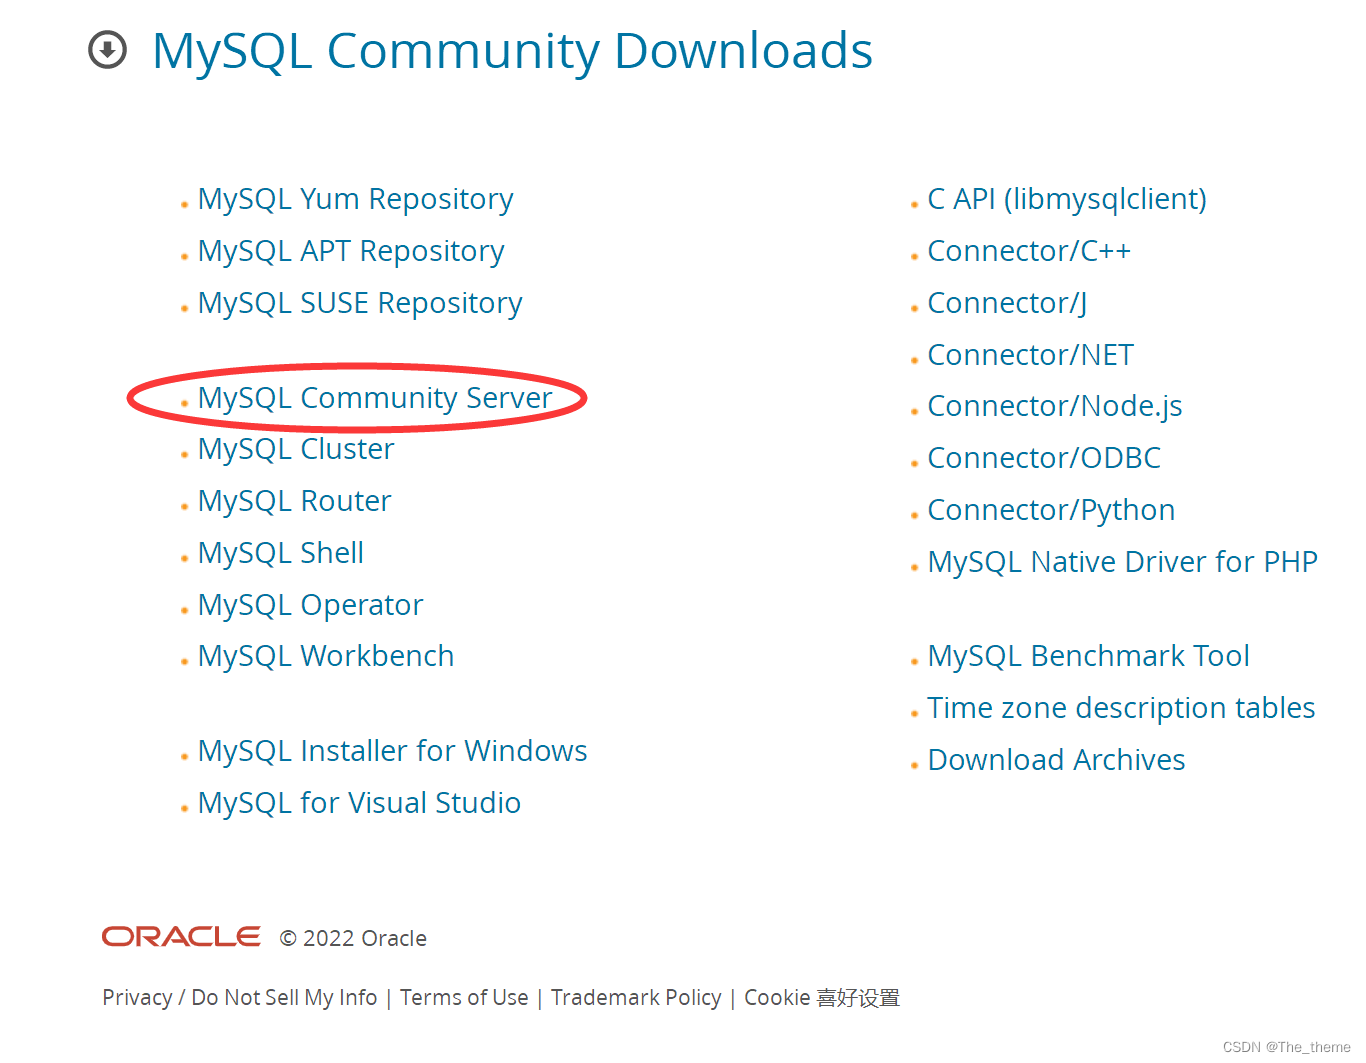Open MySQL APT Repository link
Screen dimensions: 1366x1063
351,251
